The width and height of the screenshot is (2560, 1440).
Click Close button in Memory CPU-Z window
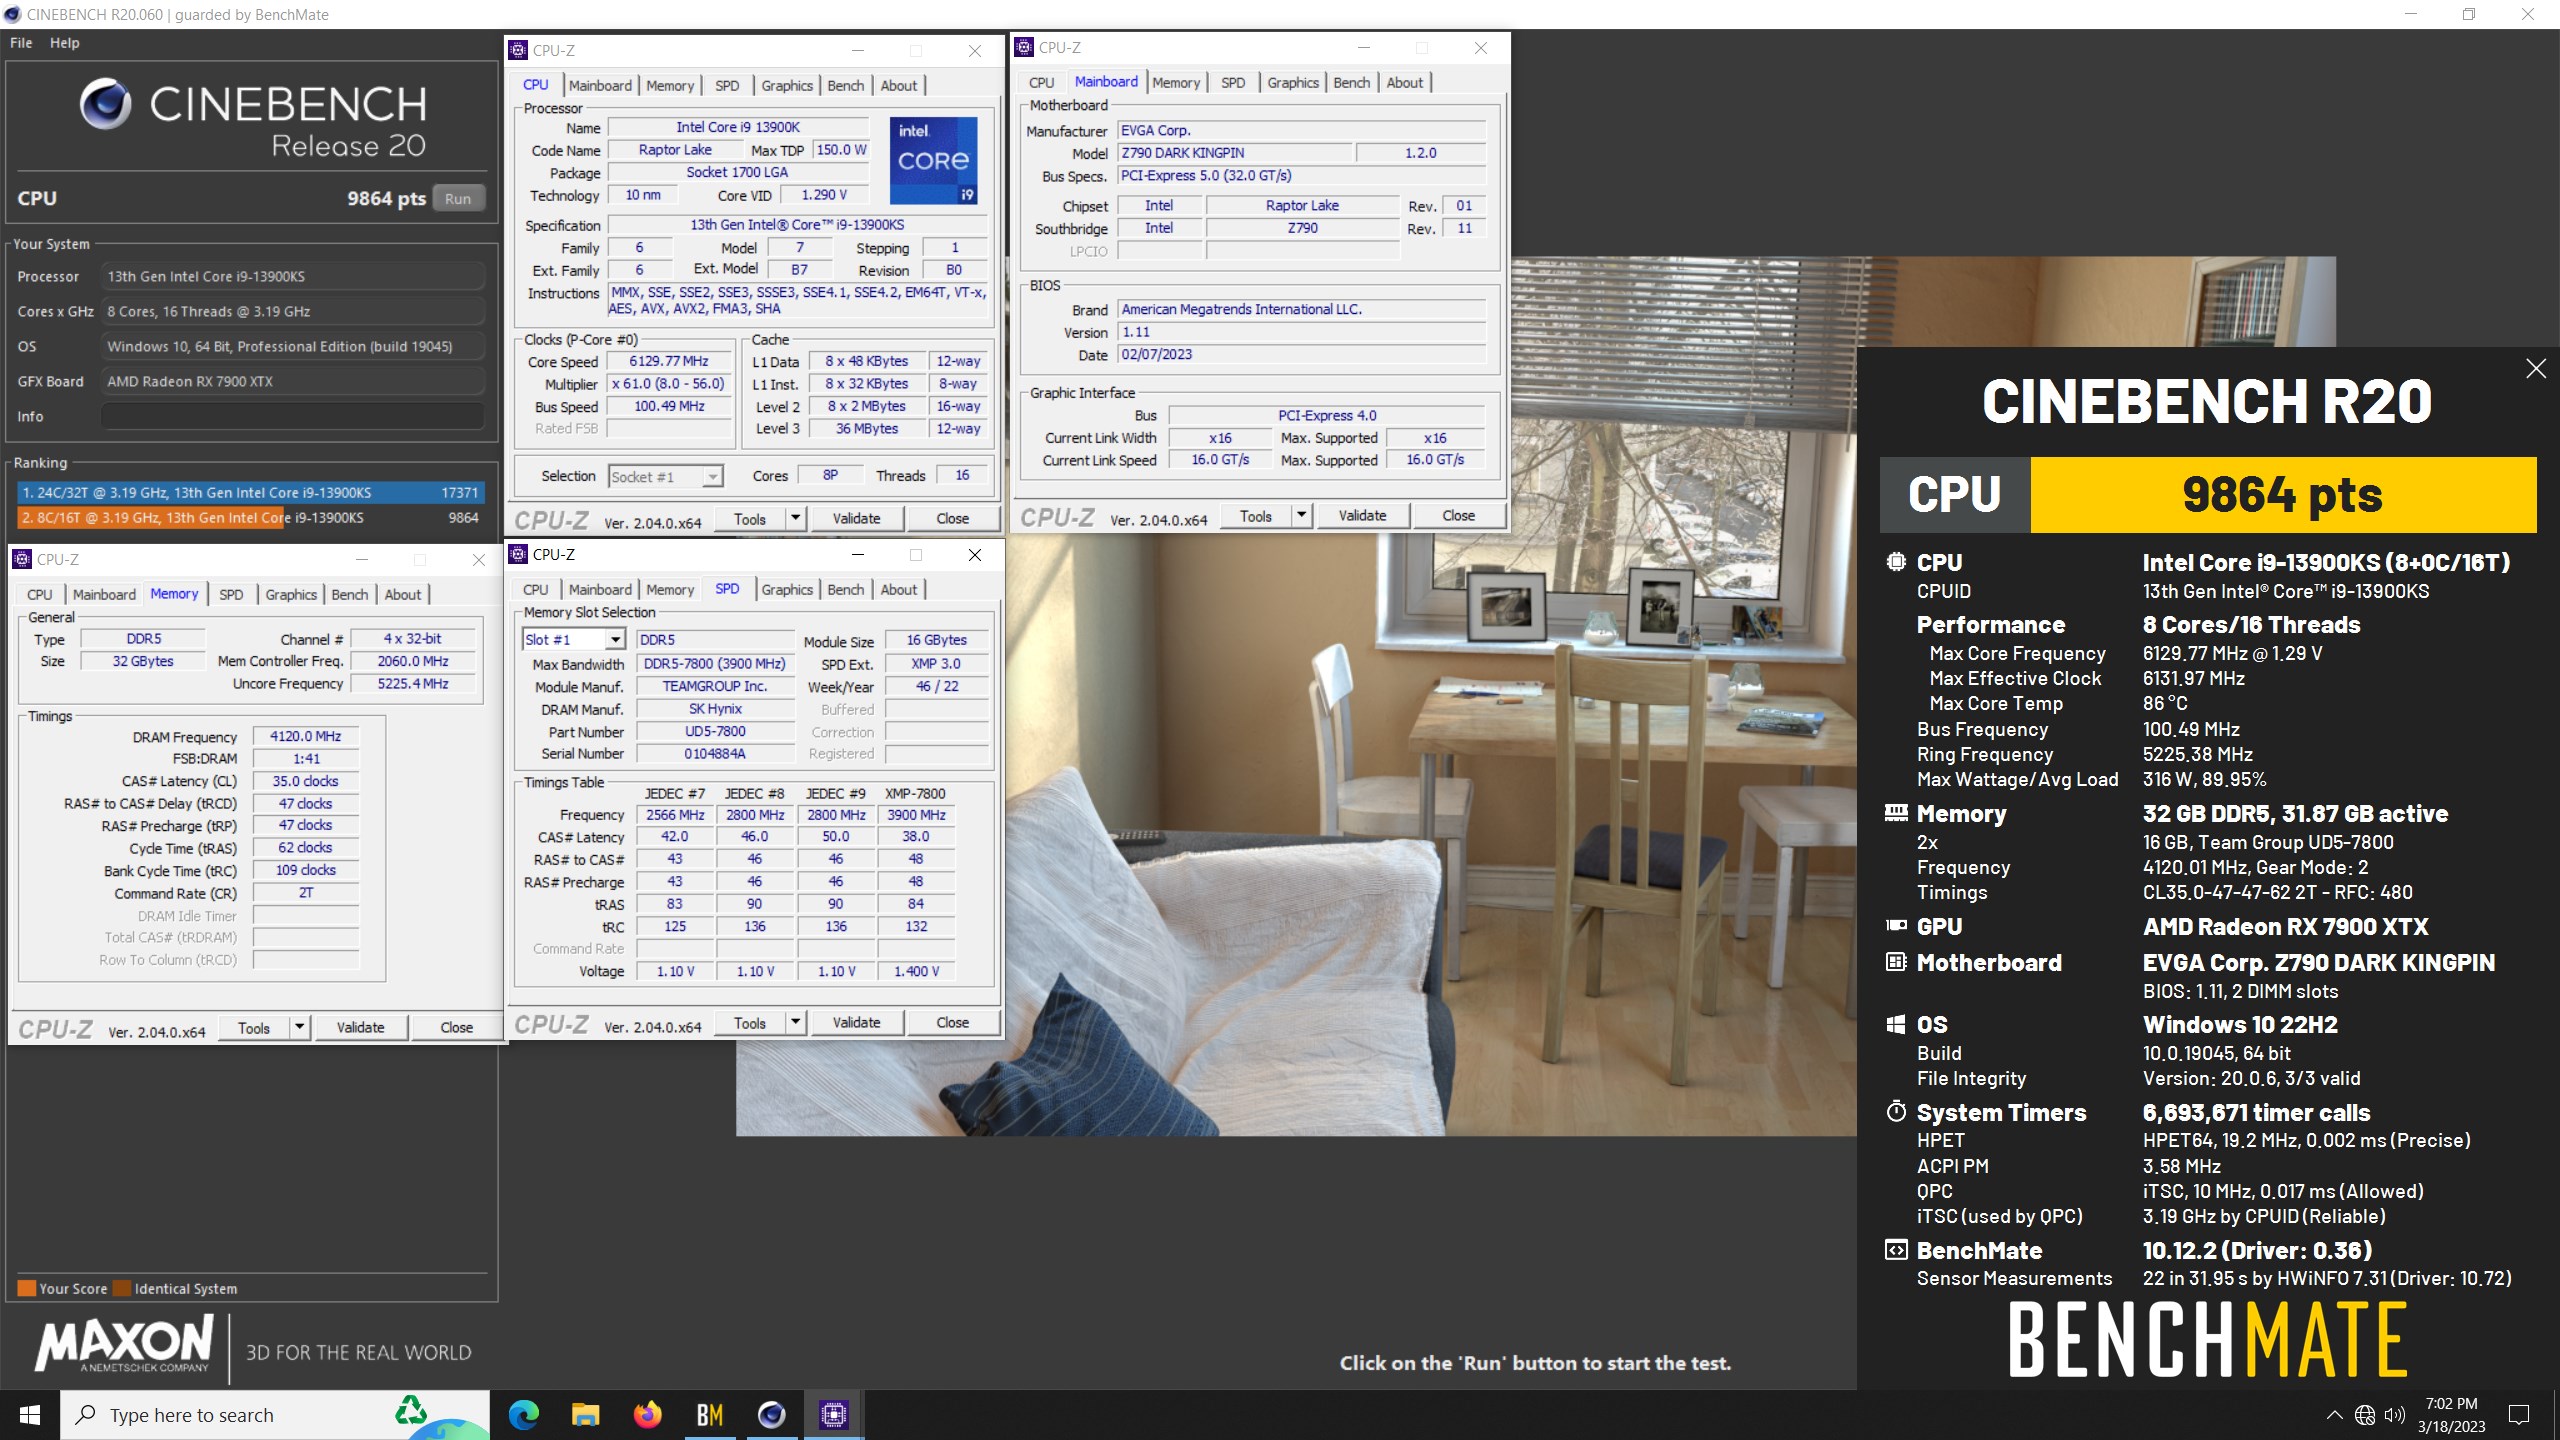click(456, 1027)
